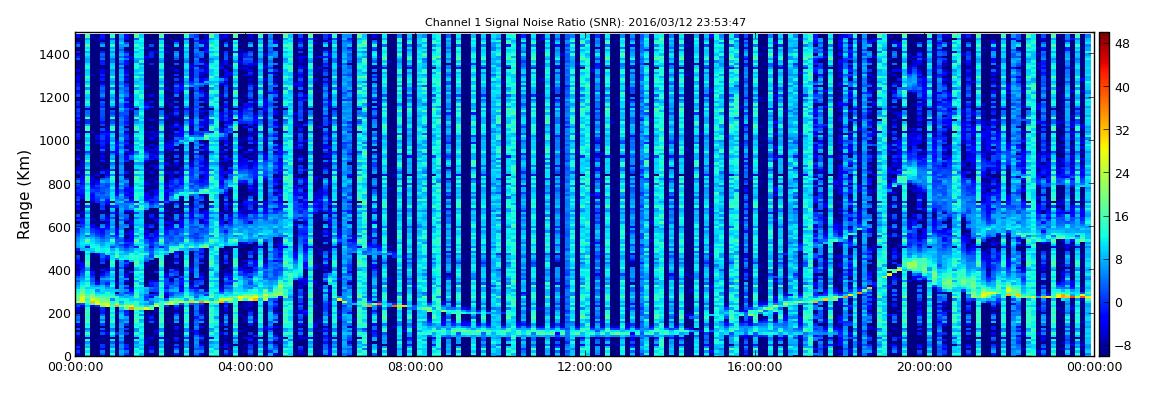
Task: Click the 400 range tick label
Action: pos(59,271)
